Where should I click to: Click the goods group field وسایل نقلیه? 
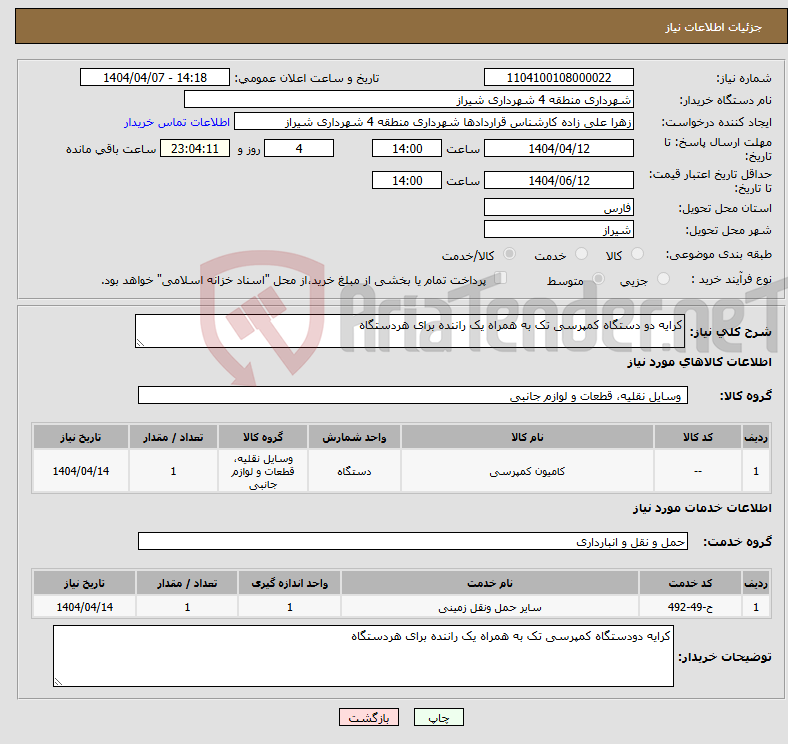413,395
